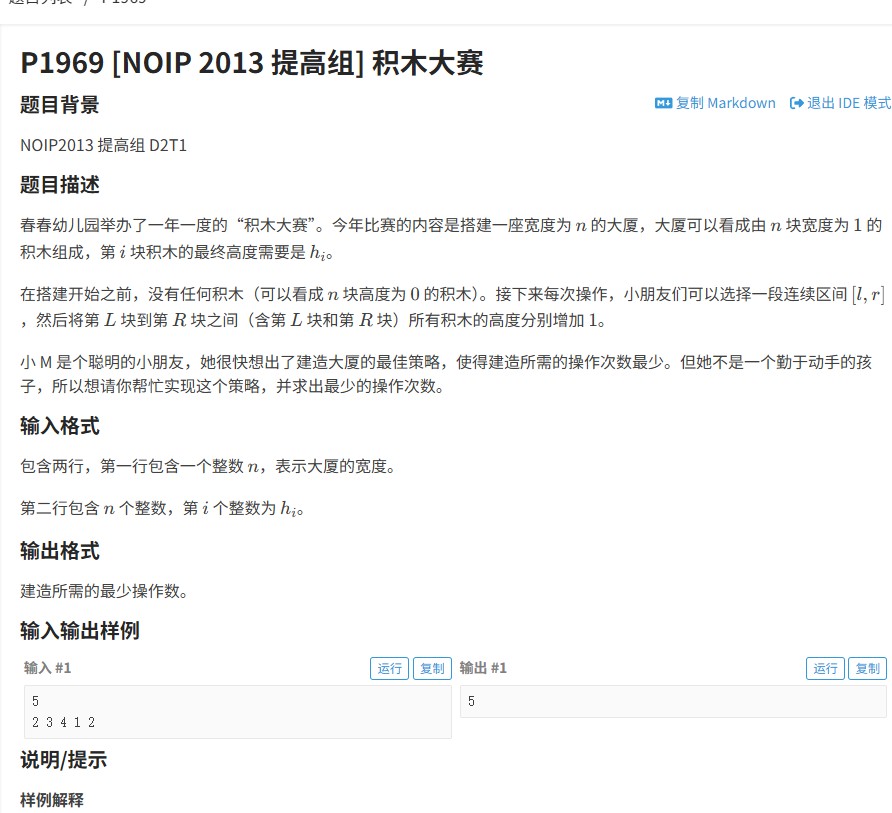Viewport: 892px width, 813px height.
Task: Click the paragraph starting 春春幼儿园举办了
Action: pyautogui.click(x=452, y=238)
